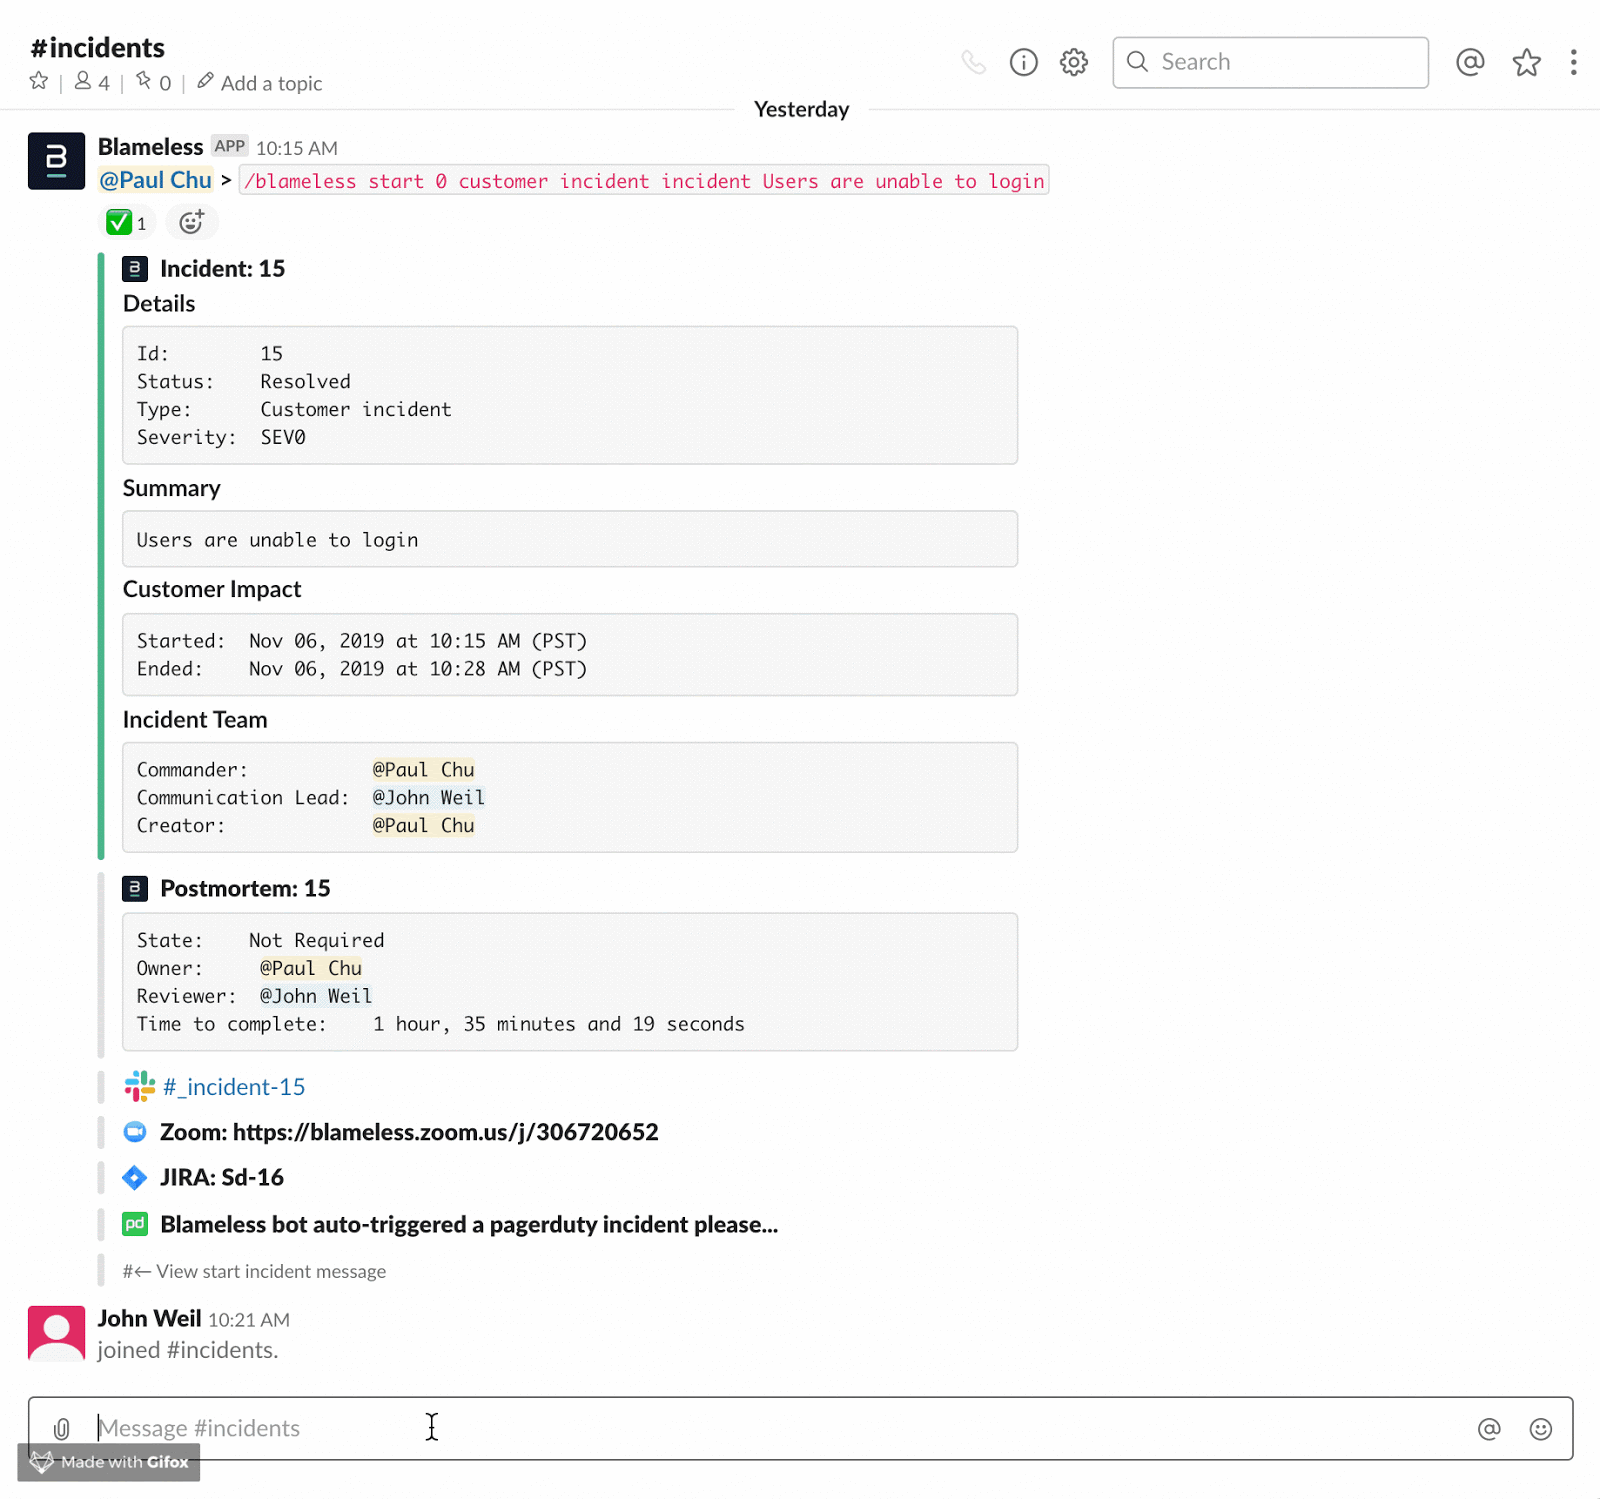Click the 10:15 AM Blameless timestamp

pos(297,148)
